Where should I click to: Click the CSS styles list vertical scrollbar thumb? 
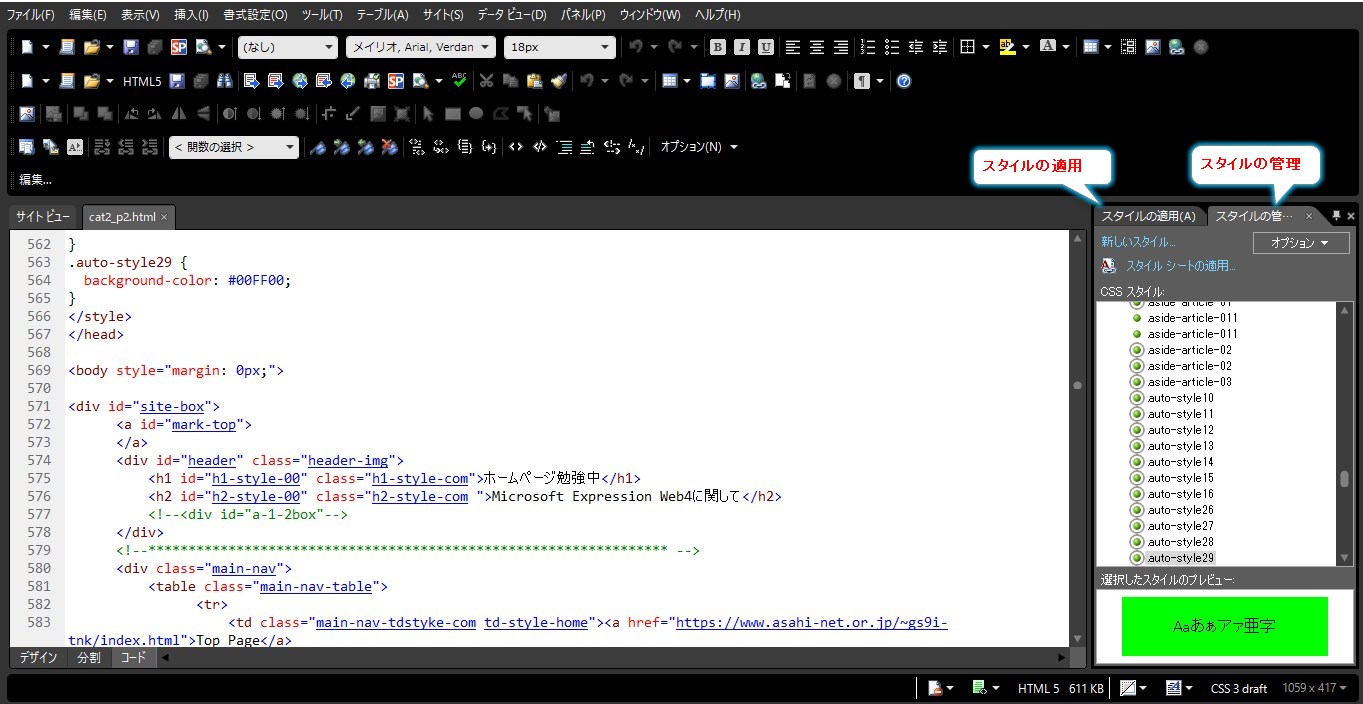pyautogui.click(x=1345, y=478)
